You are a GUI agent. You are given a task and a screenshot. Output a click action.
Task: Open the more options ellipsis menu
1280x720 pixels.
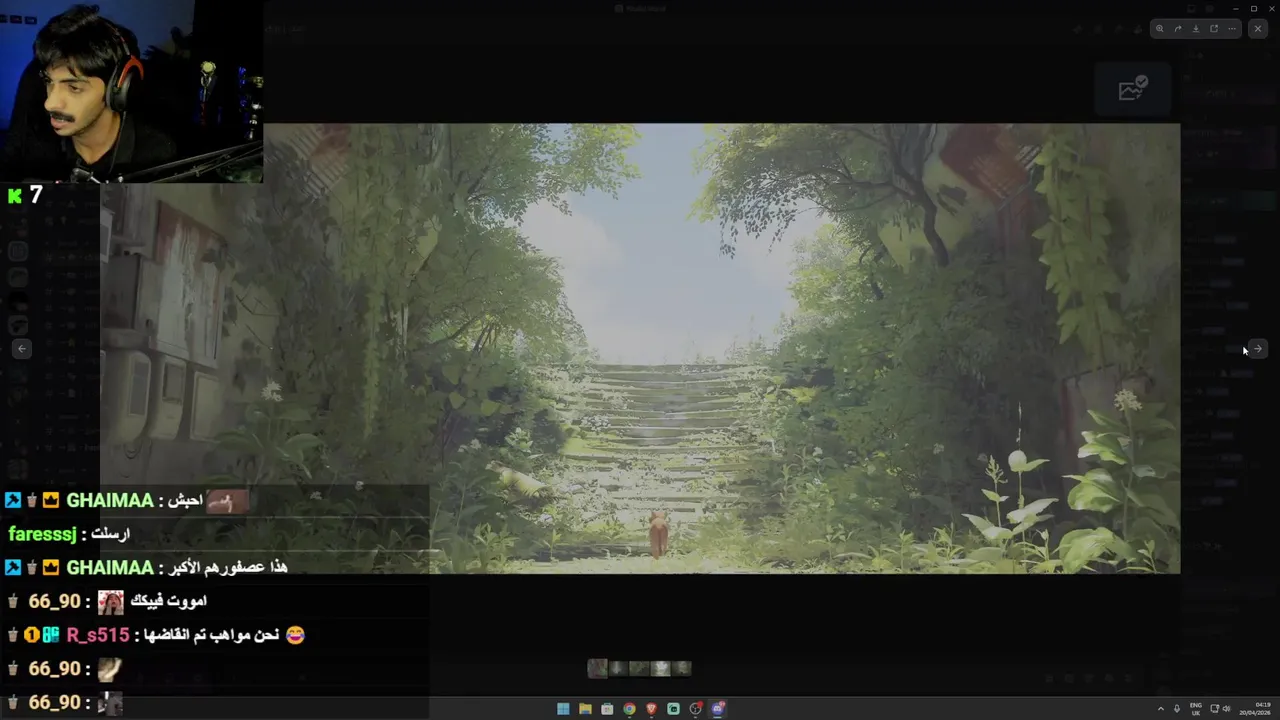(1232, 29)
